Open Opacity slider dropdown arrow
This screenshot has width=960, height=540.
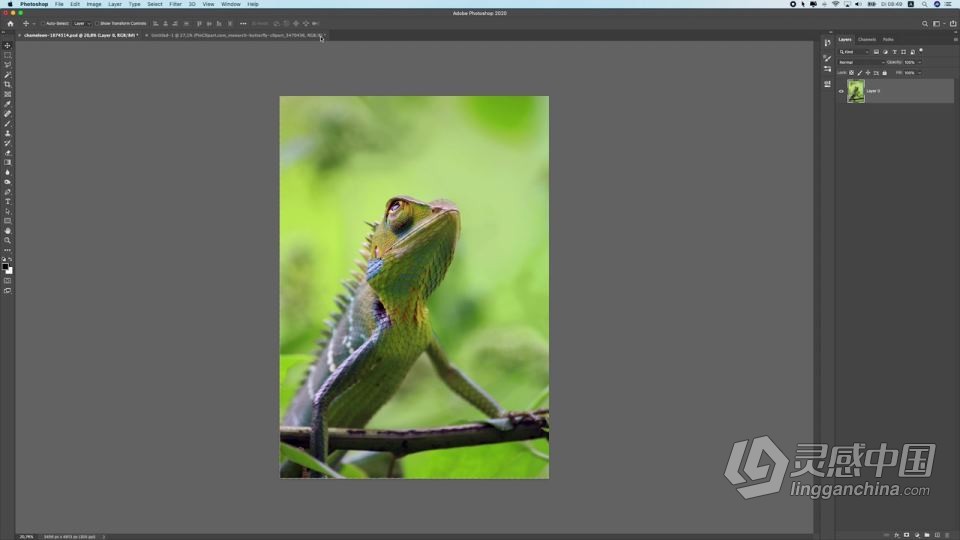pyautogui.click(x=920, y=62)
